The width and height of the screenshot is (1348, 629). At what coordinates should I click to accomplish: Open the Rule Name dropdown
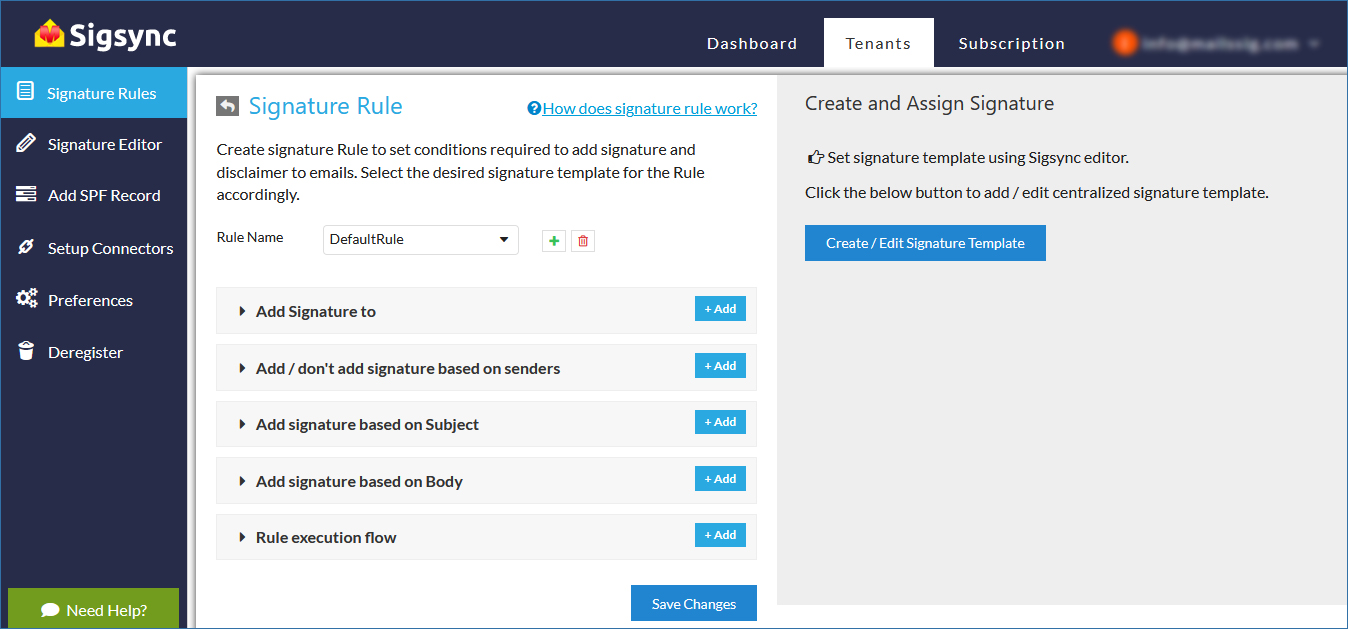pyautogui.click(x=420, y=240)
